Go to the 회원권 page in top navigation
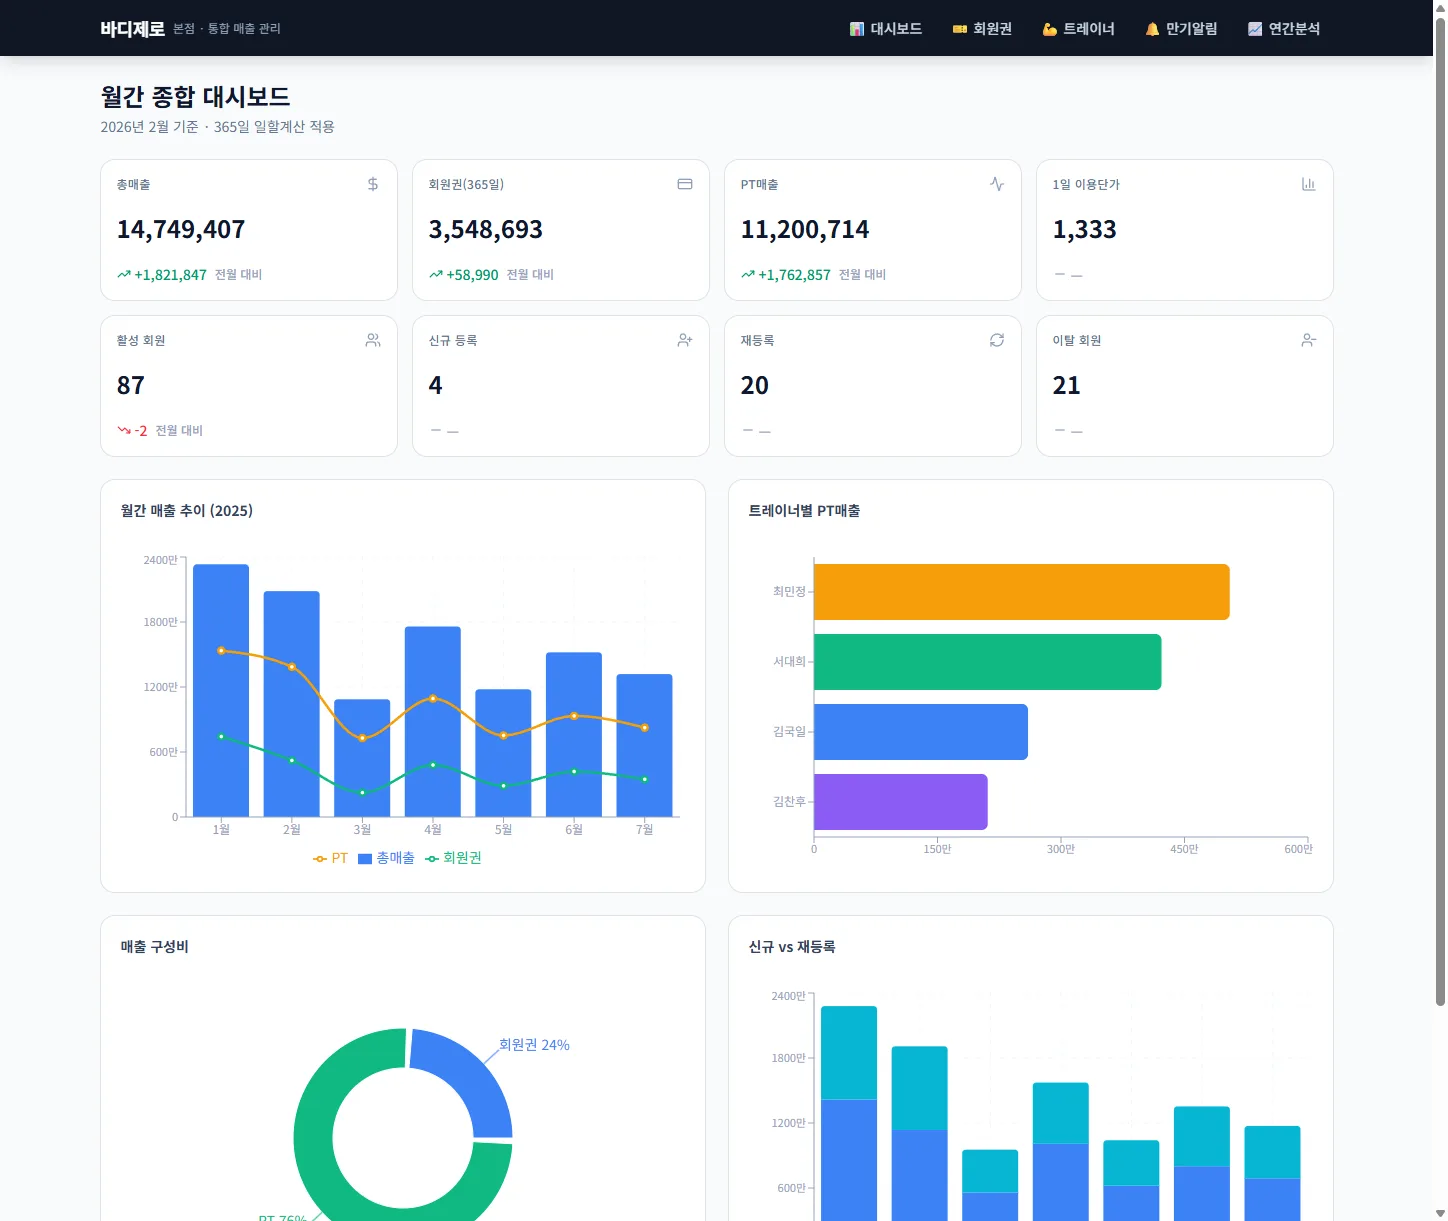This screenshot has width=1448, height=1221. click(982, 29)
